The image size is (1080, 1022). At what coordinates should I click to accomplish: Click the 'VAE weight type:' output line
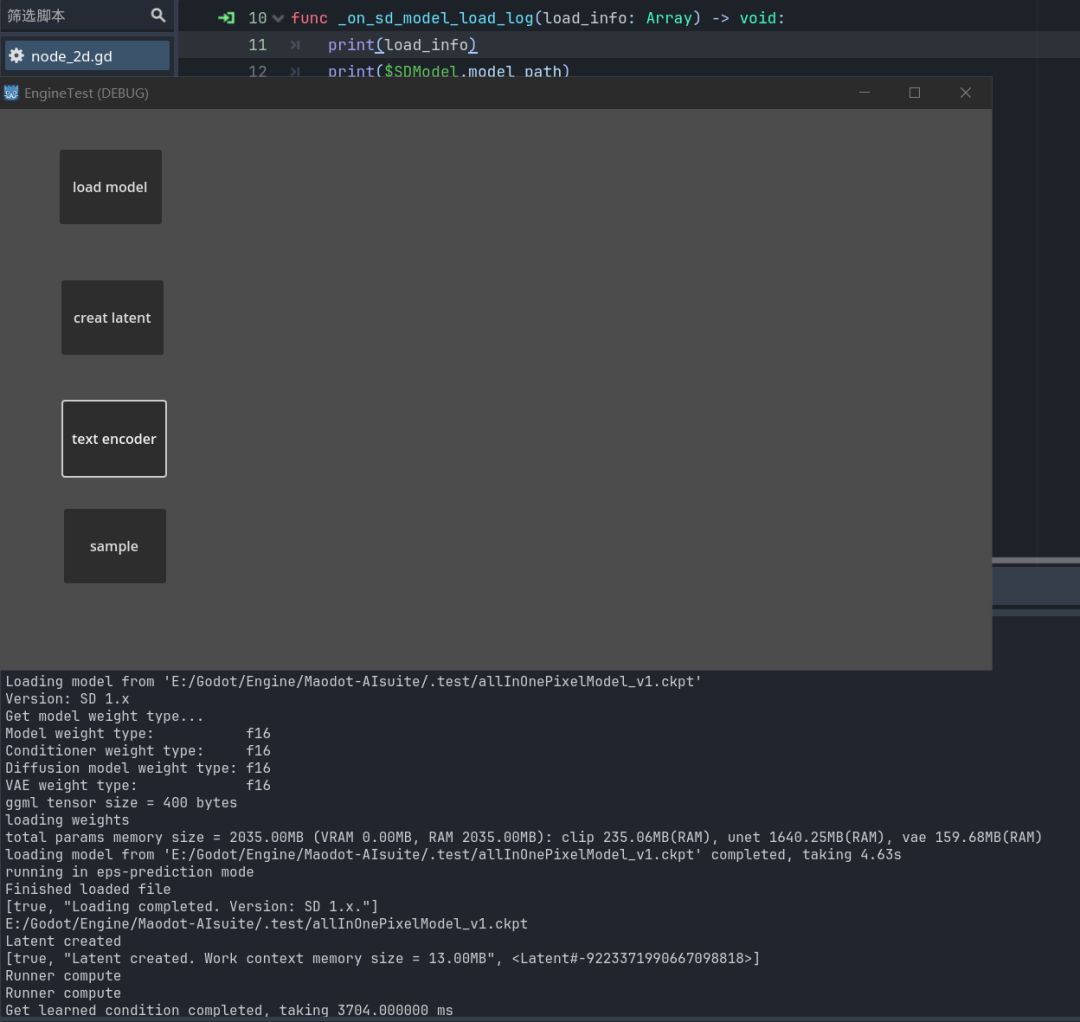click(138, 785)
